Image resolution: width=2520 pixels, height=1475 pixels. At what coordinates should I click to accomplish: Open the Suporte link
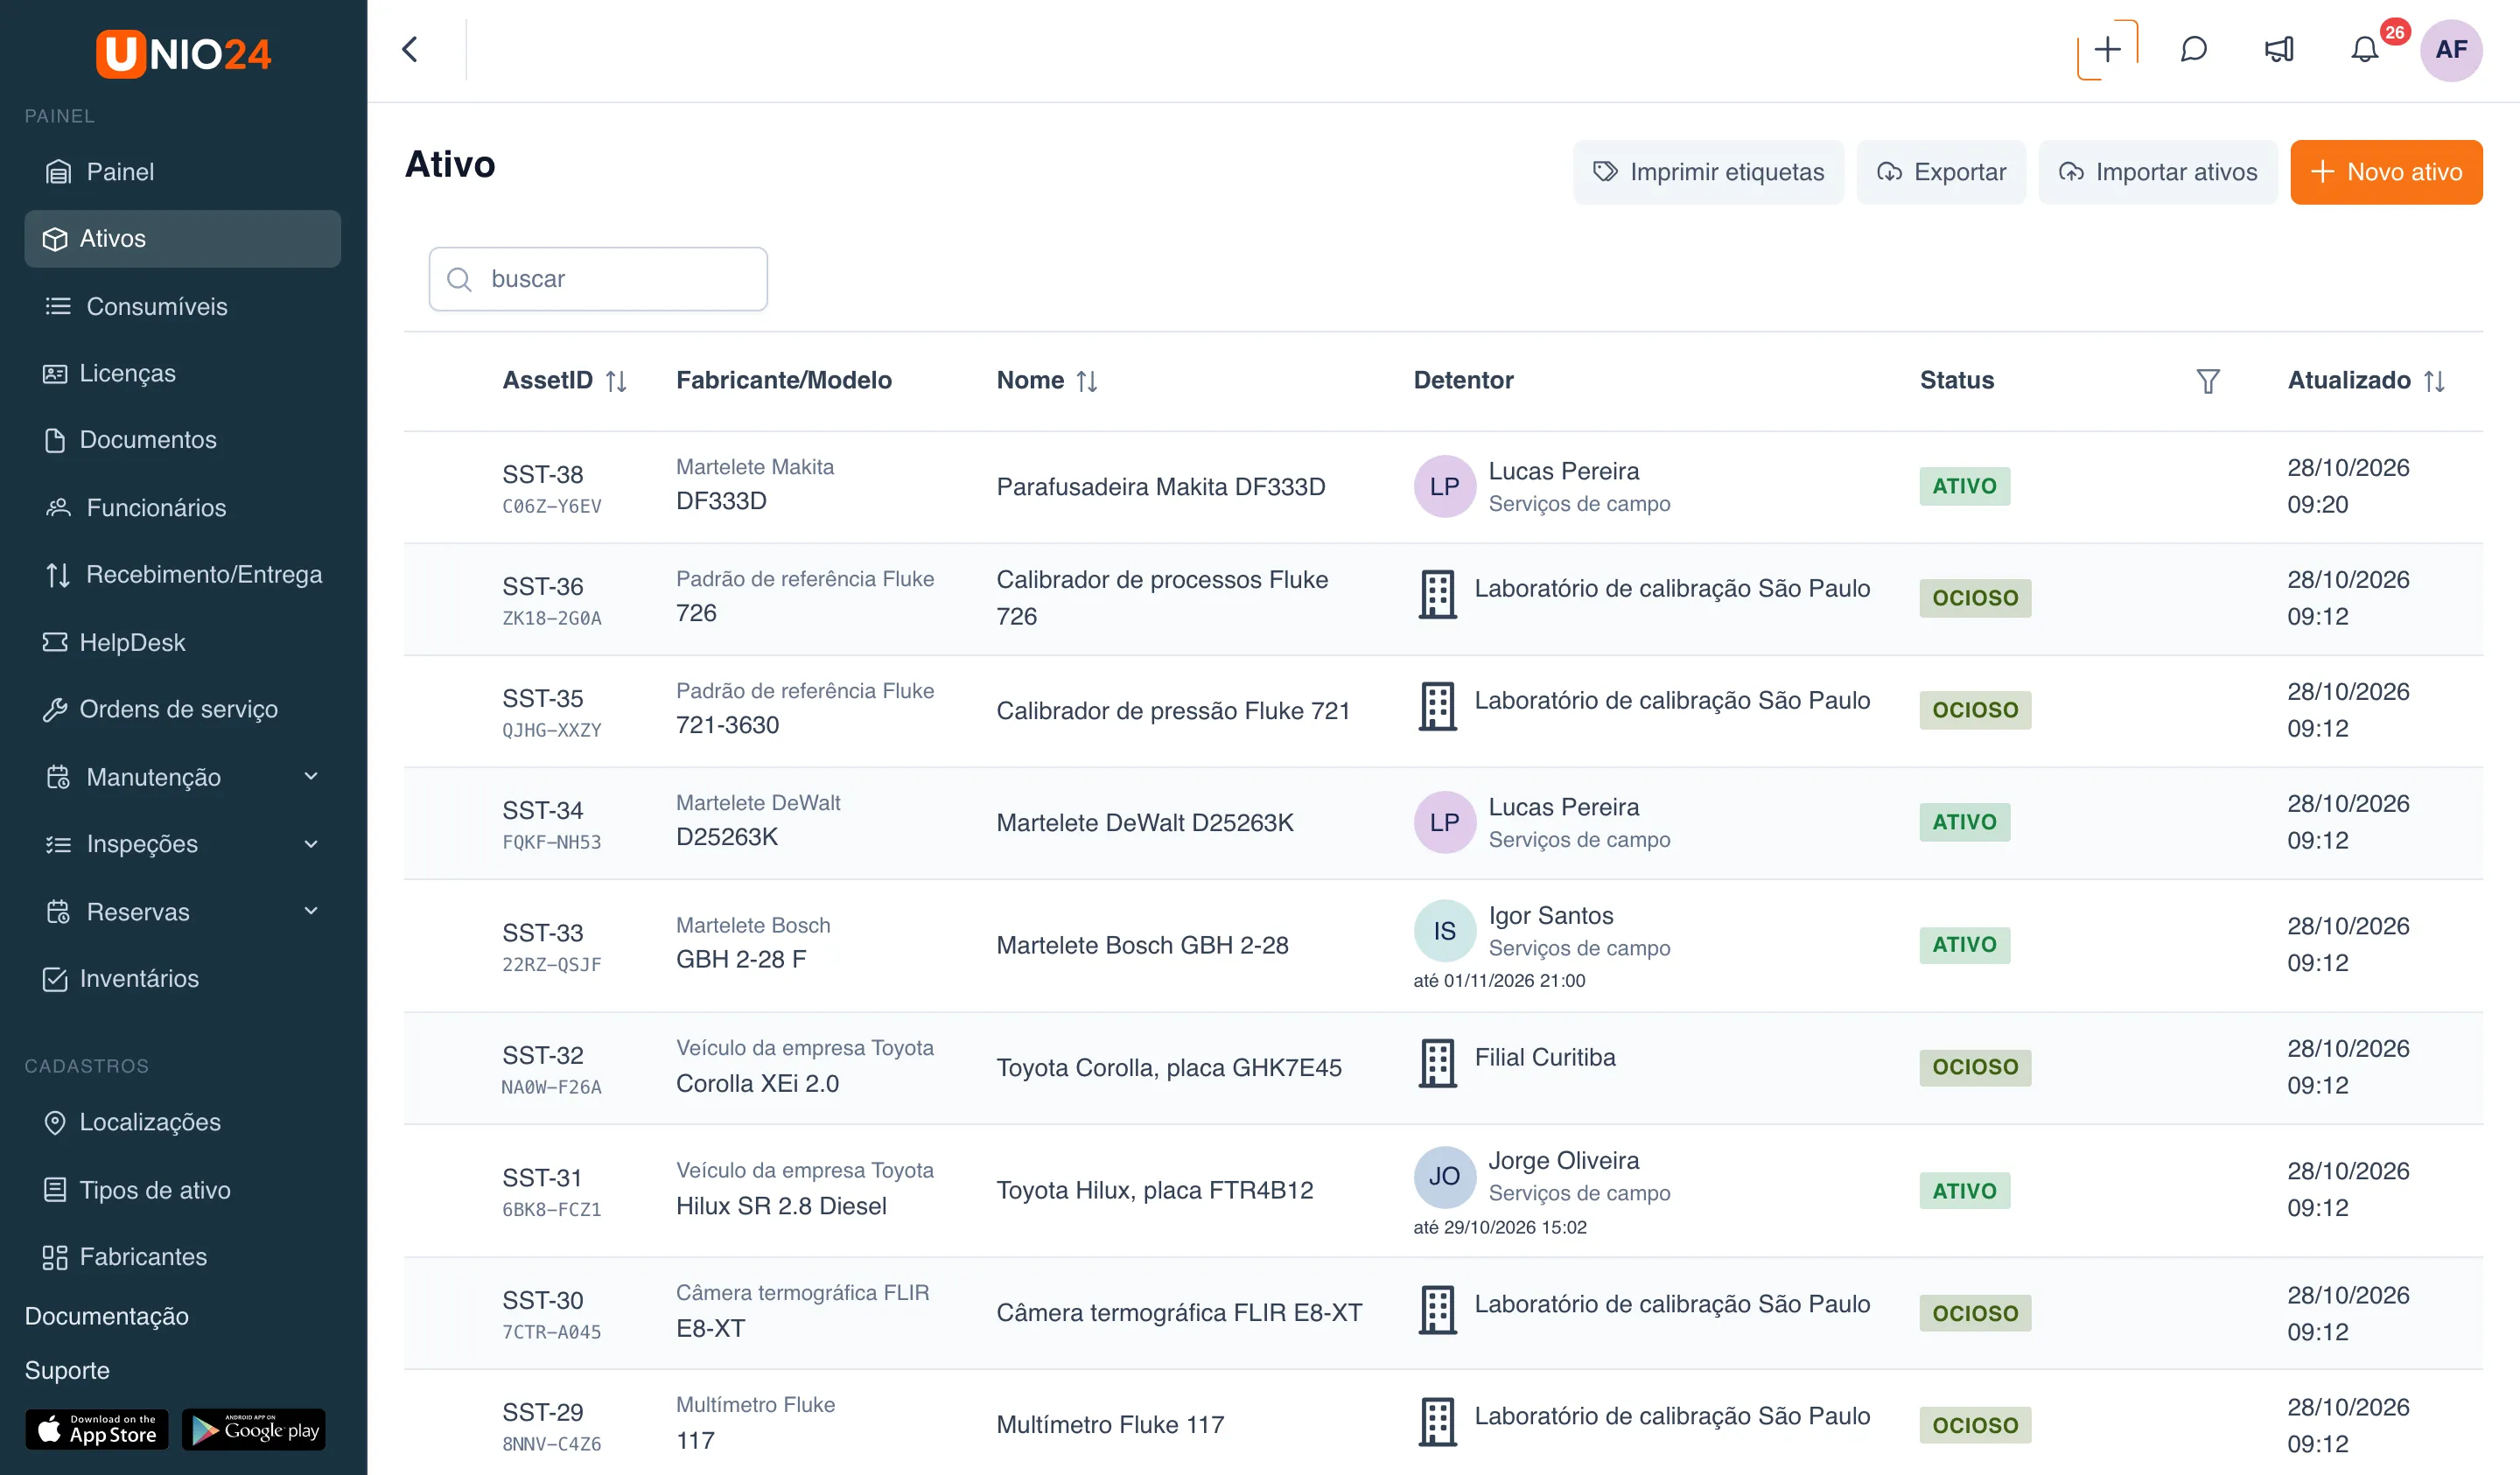pos(67,1370)
